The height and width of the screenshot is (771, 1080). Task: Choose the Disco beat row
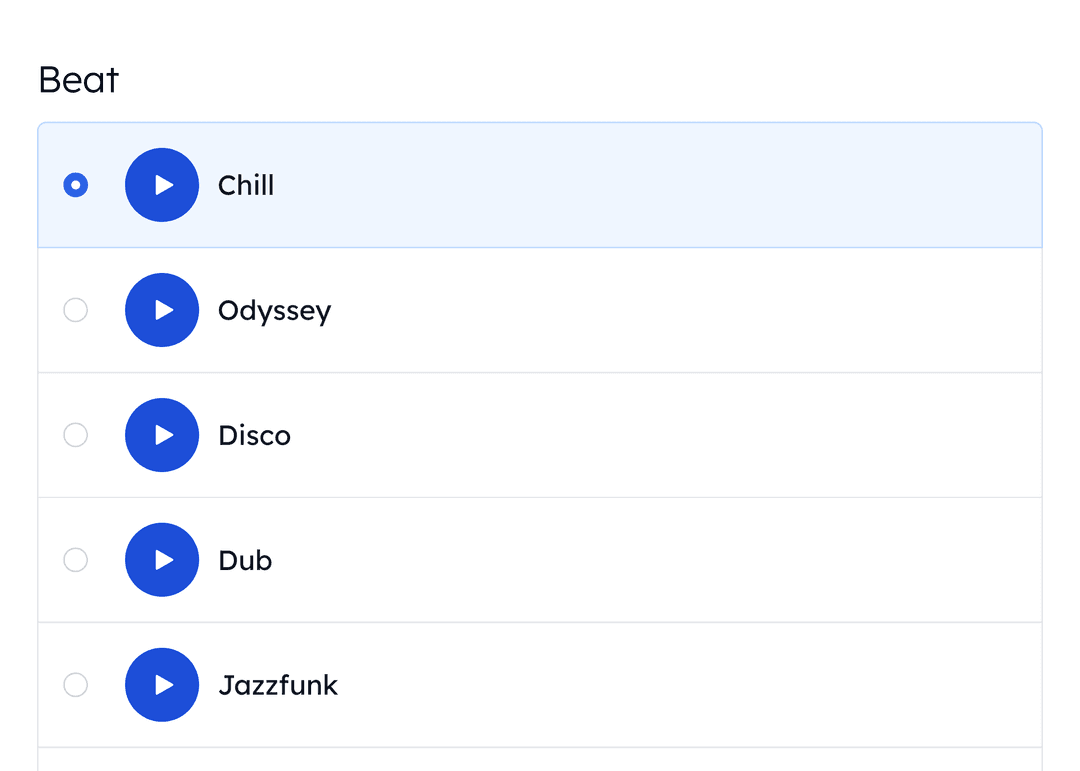pos(600,435)
